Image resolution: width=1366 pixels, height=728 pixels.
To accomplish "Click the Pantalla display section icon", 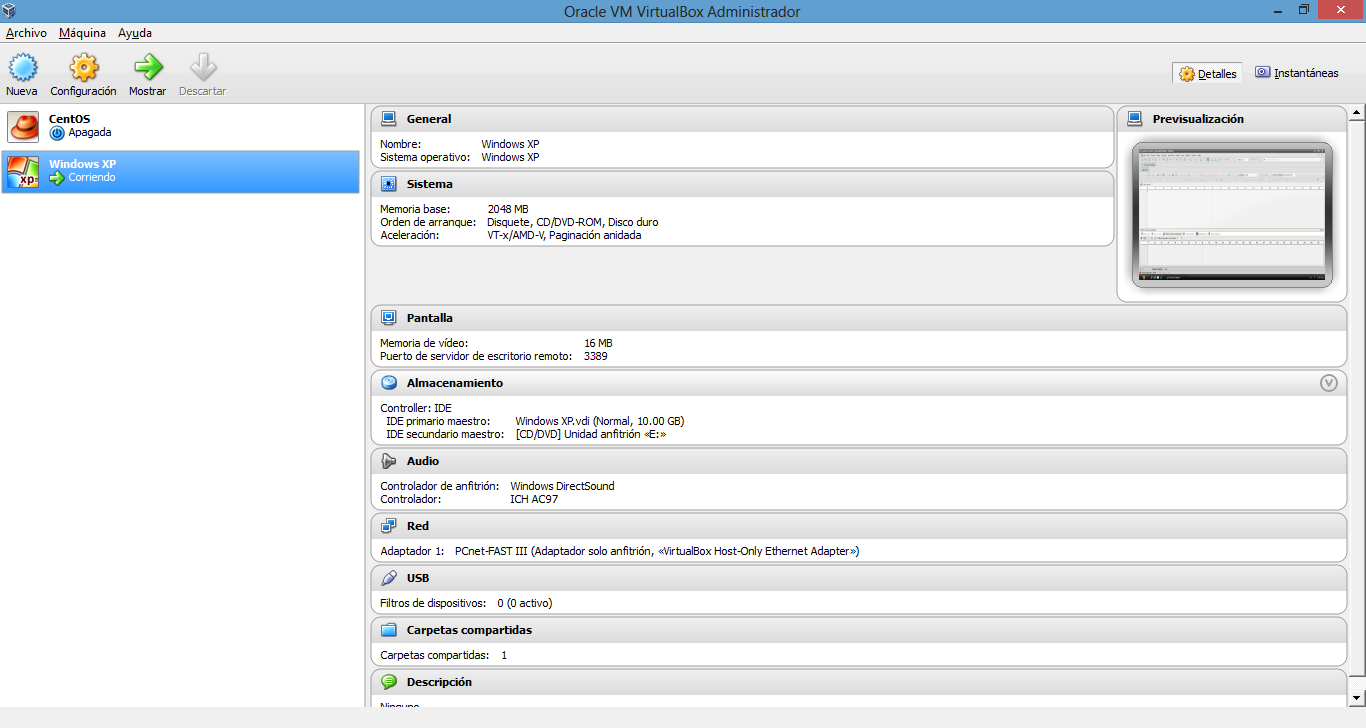I will (388, 317).
